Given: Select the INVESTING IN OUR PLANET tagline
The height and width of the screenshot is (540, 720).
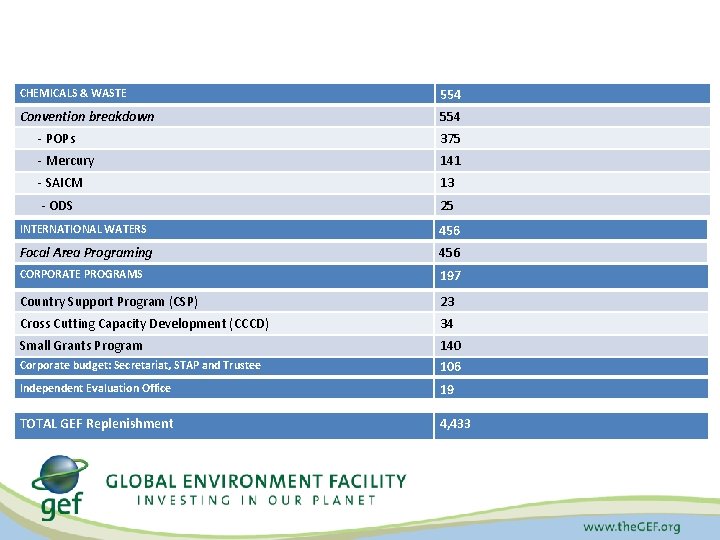Looking at the screenshot, I should (256, 500).
